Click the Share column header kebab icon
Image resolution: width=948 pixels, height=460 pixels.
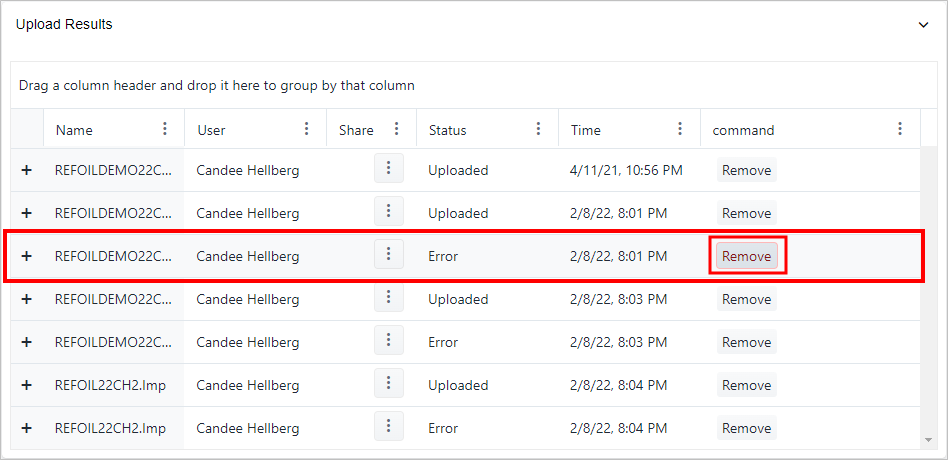pyautogui.click(x=397, y=129)
